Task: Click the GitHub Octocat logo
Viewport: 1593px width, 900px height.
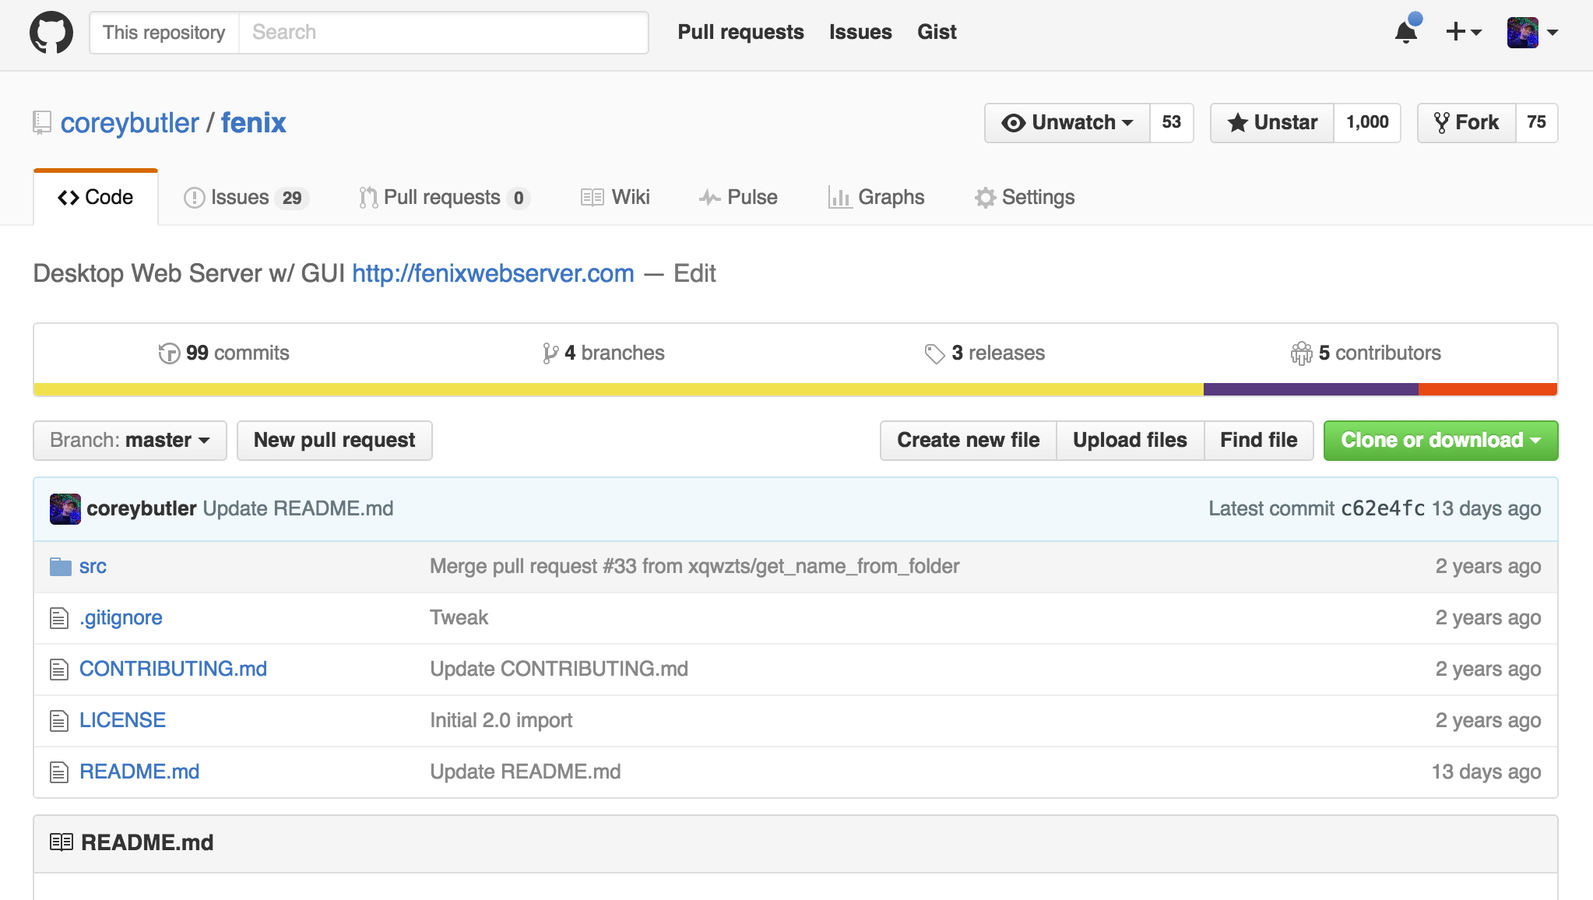Action: point(51,32)
